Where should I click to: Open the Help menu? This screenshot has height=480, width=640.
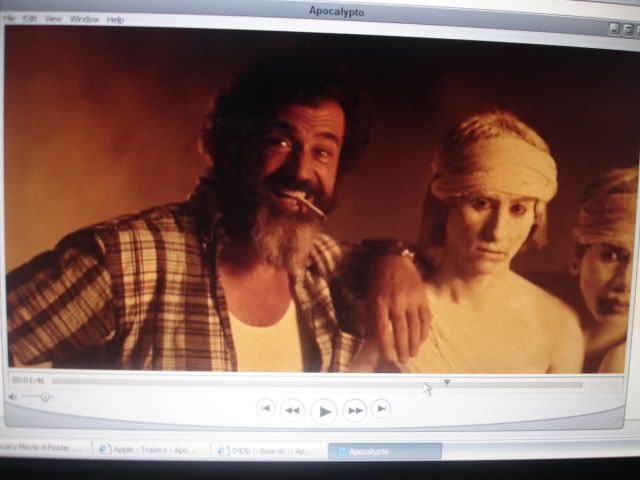[x=115, y=20]
